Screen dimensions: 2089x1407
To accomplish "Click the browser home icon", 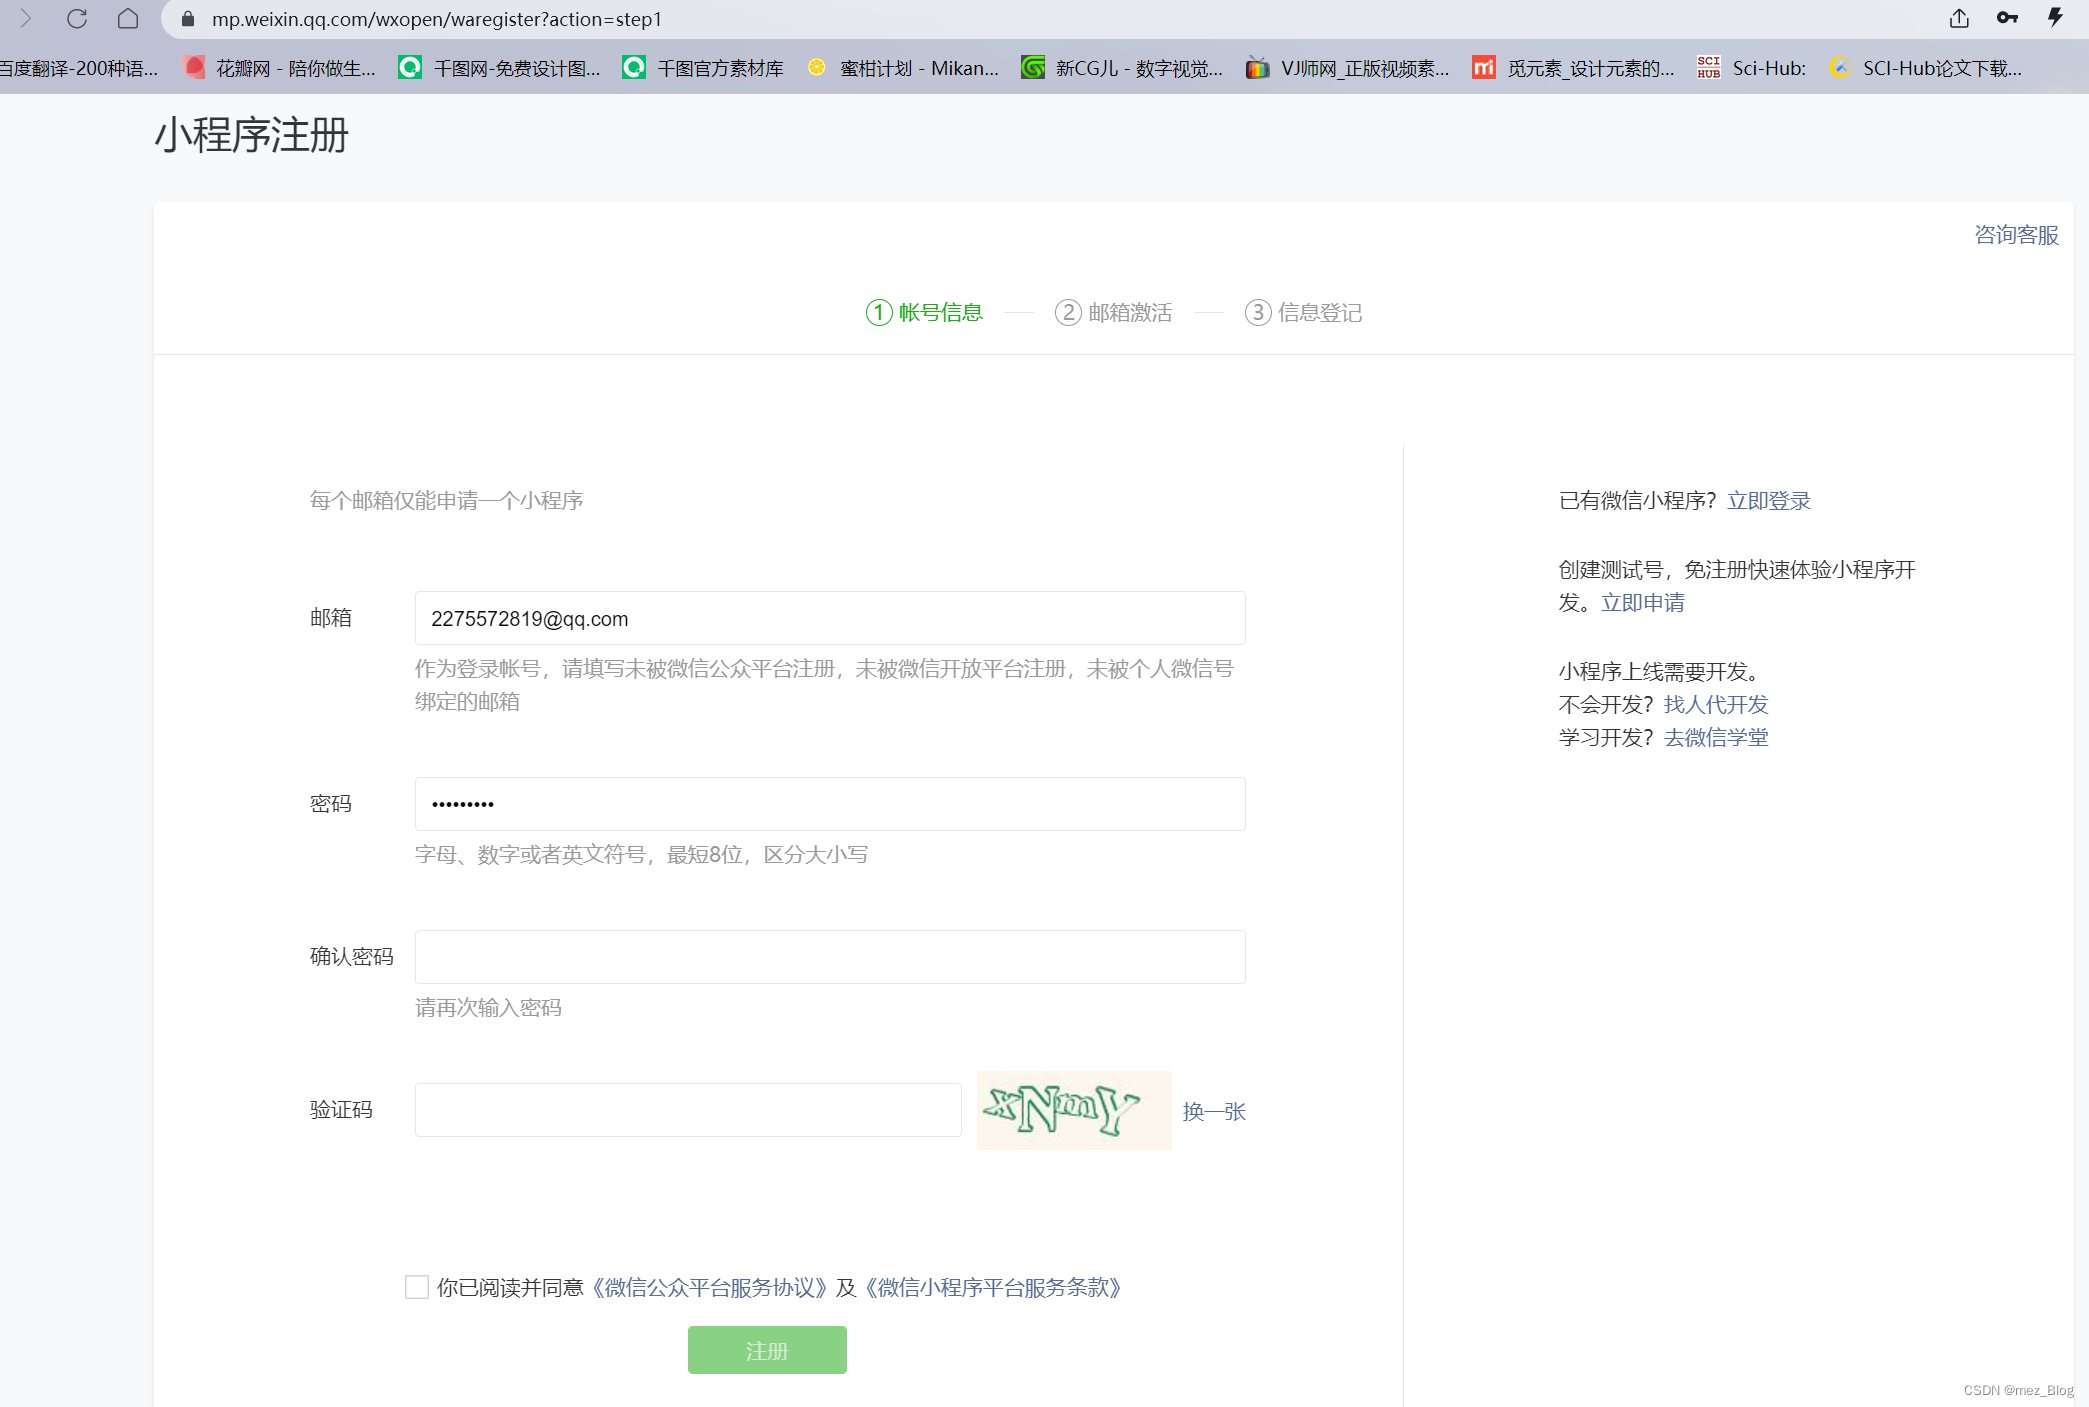I will click(x=128, y=19).
